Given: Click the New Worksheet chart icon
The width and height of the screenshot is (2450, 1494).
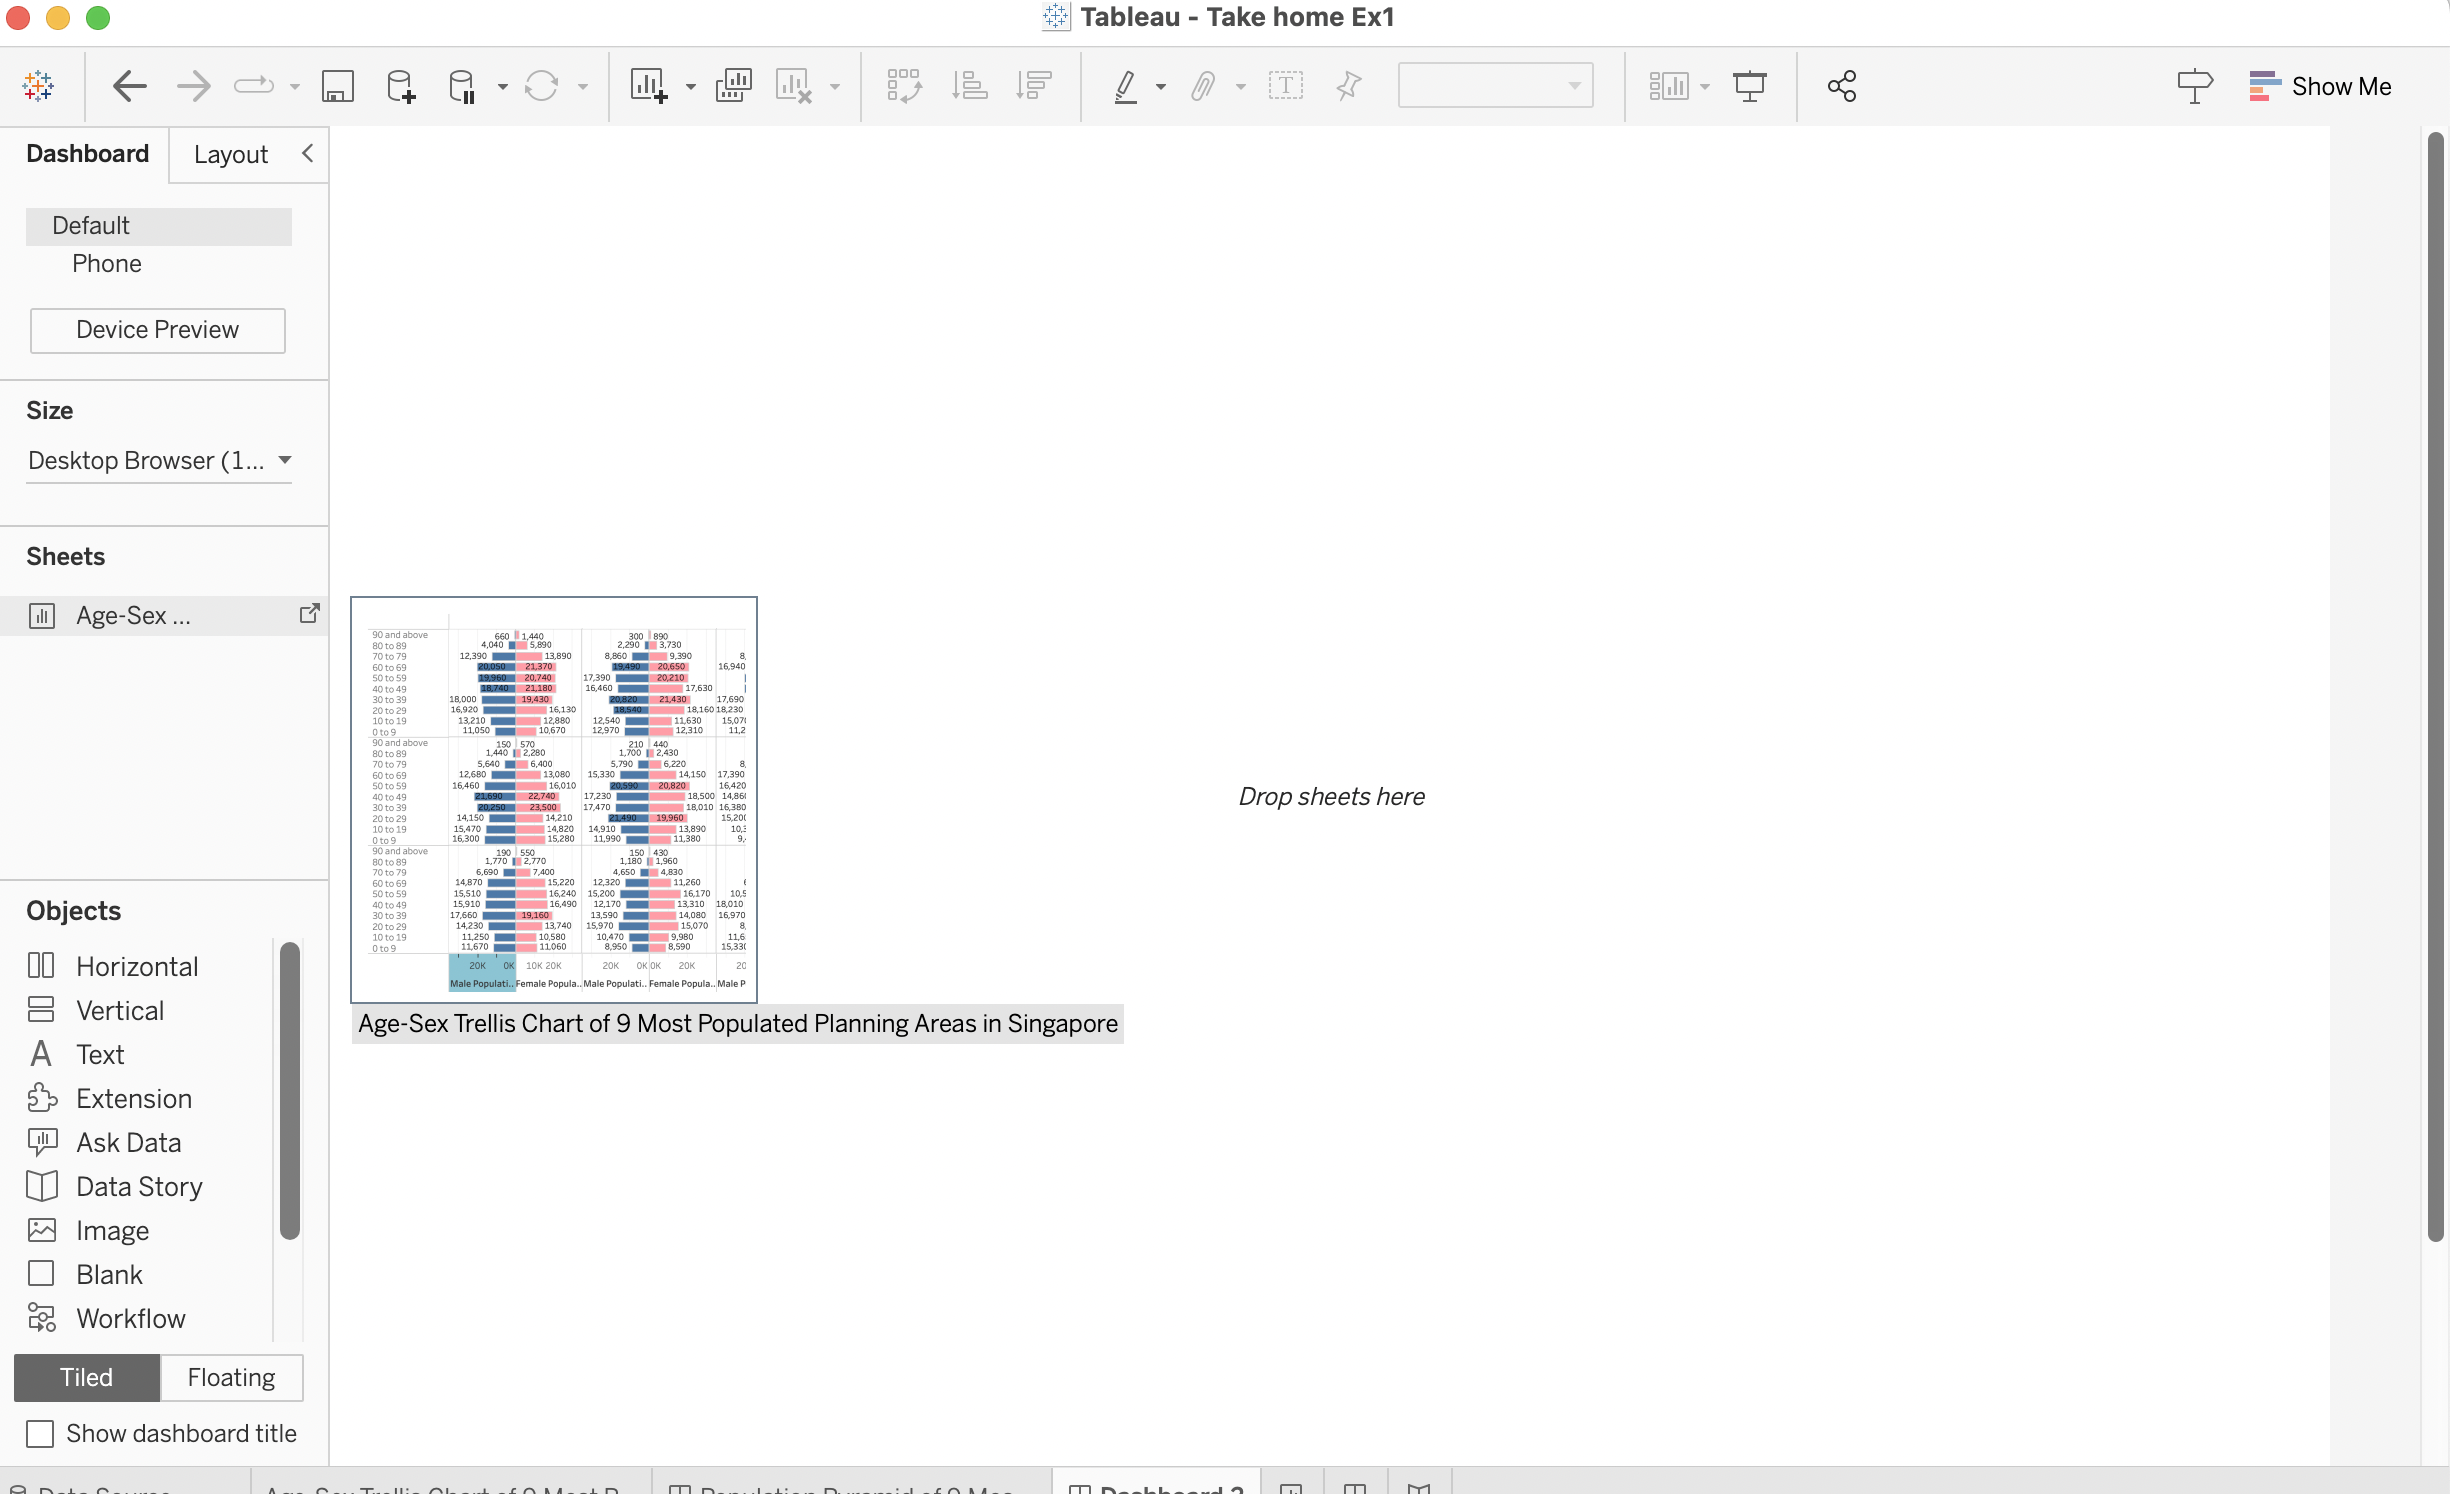Looking at the screenshot, I should pyautogui.click(x=648, y=86).
